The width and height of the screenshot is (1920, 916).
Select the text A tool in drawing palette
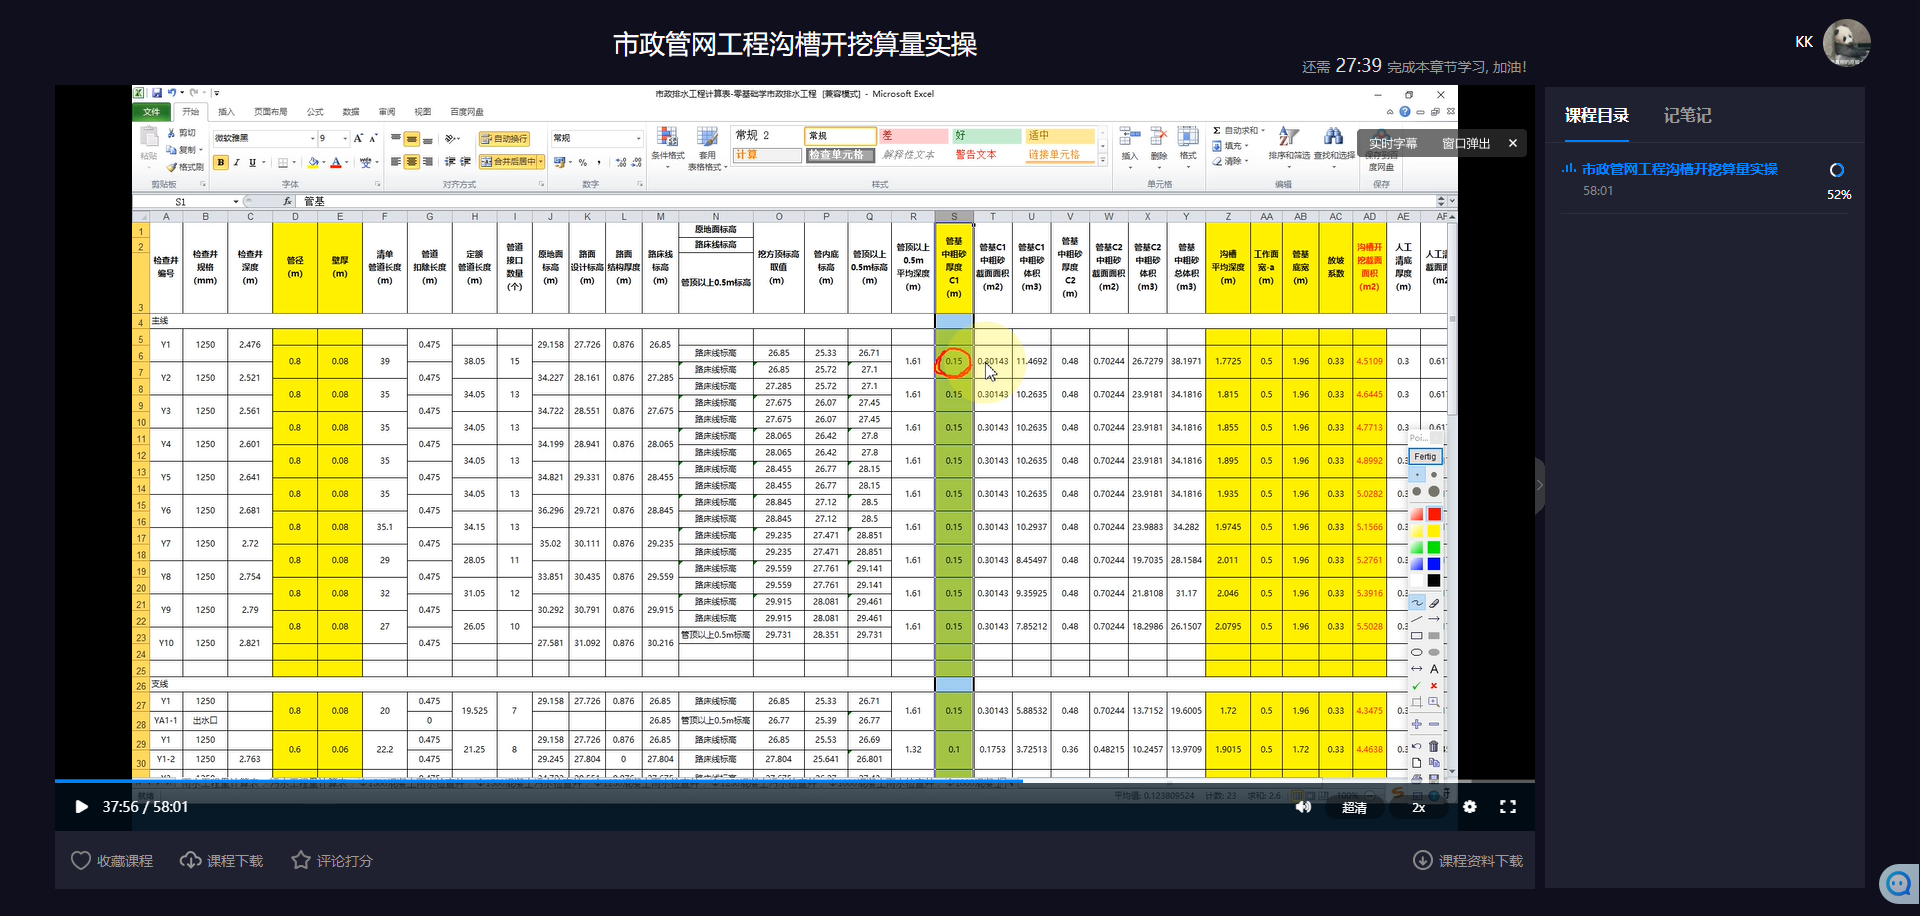[1434, 669]
